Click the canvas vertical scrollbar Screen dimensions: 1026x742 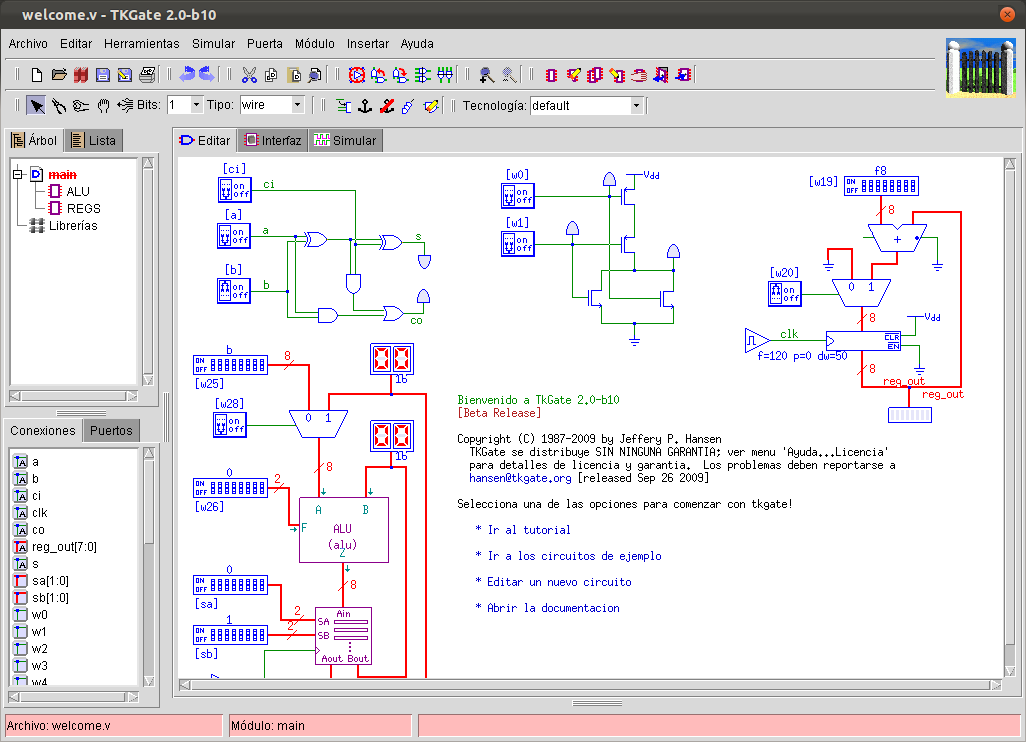1010,417
